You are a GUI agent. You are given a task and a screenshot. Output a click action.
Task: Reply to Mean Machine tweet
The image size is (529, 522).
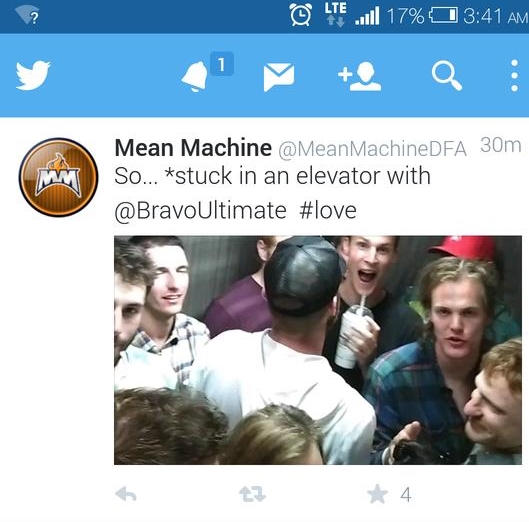(126, 494)
